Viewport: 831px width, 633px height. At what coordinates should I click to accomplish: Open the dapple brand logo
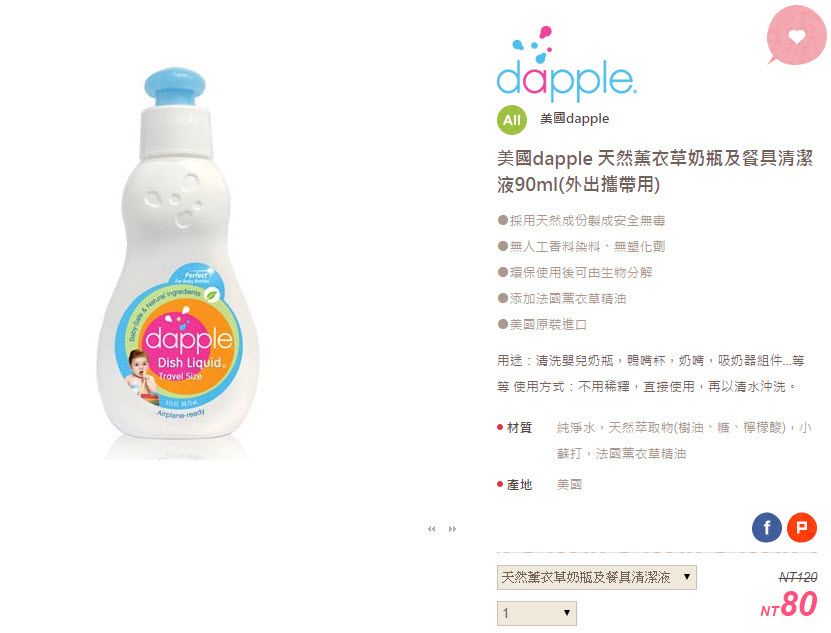coord(566,64)
